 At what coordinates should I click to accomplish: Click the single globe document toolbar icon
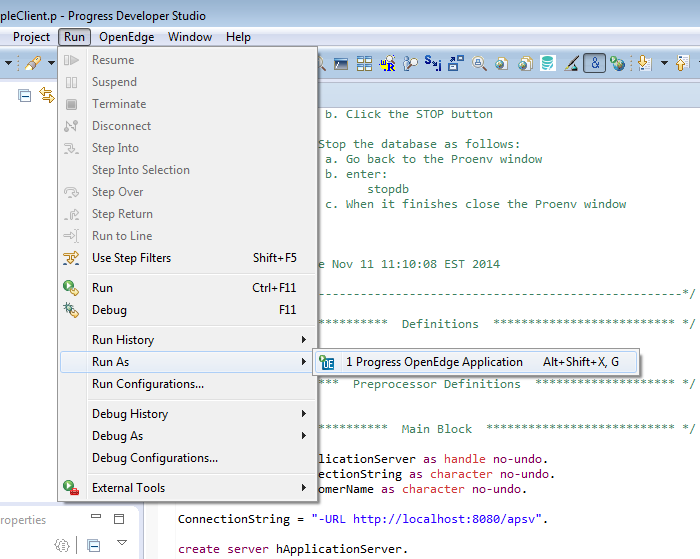pyautogui.click(x=502, y=64)
